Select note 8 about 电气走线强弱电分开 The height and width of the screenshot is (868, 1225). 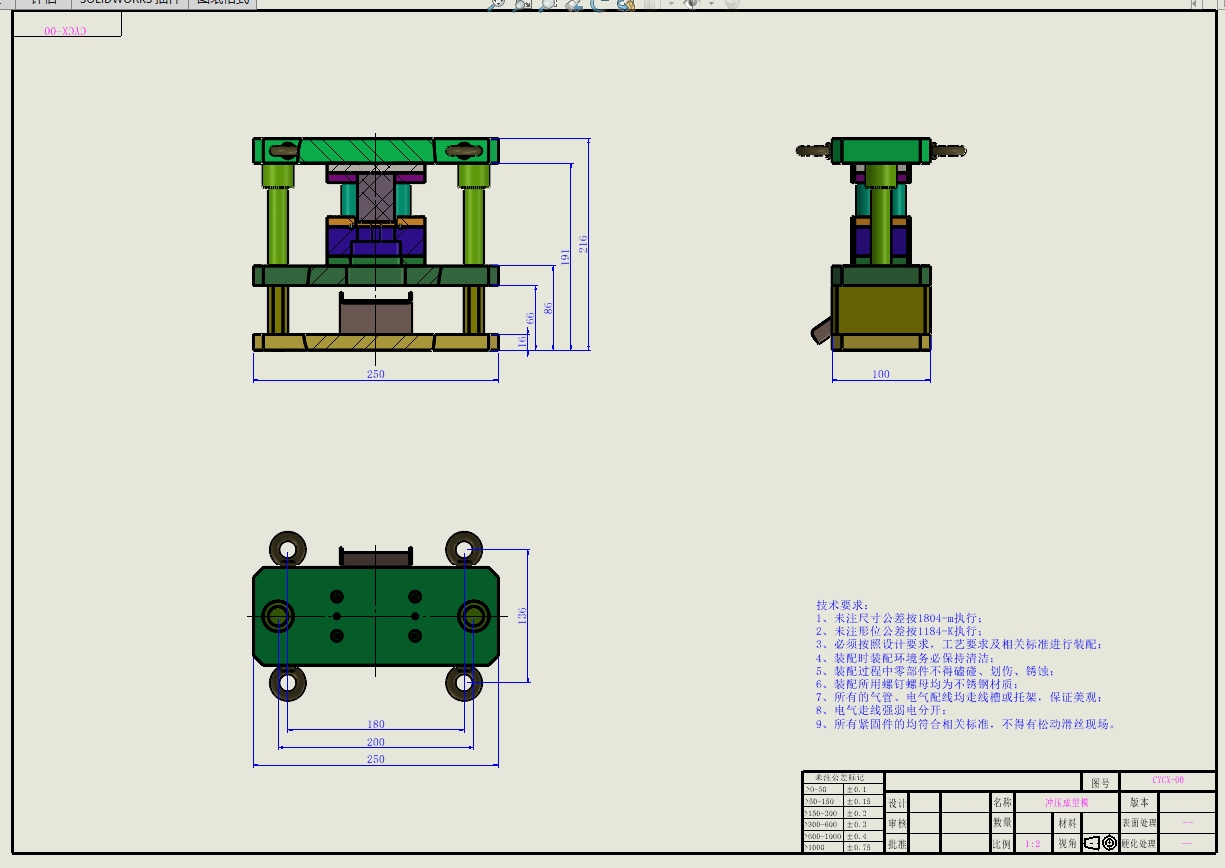click(882, 710)
